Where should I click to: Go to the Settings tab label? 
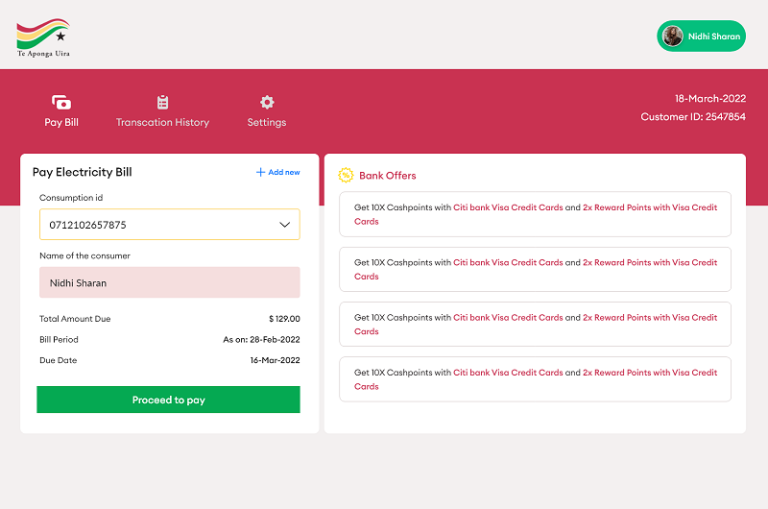(x=267, y=123)
